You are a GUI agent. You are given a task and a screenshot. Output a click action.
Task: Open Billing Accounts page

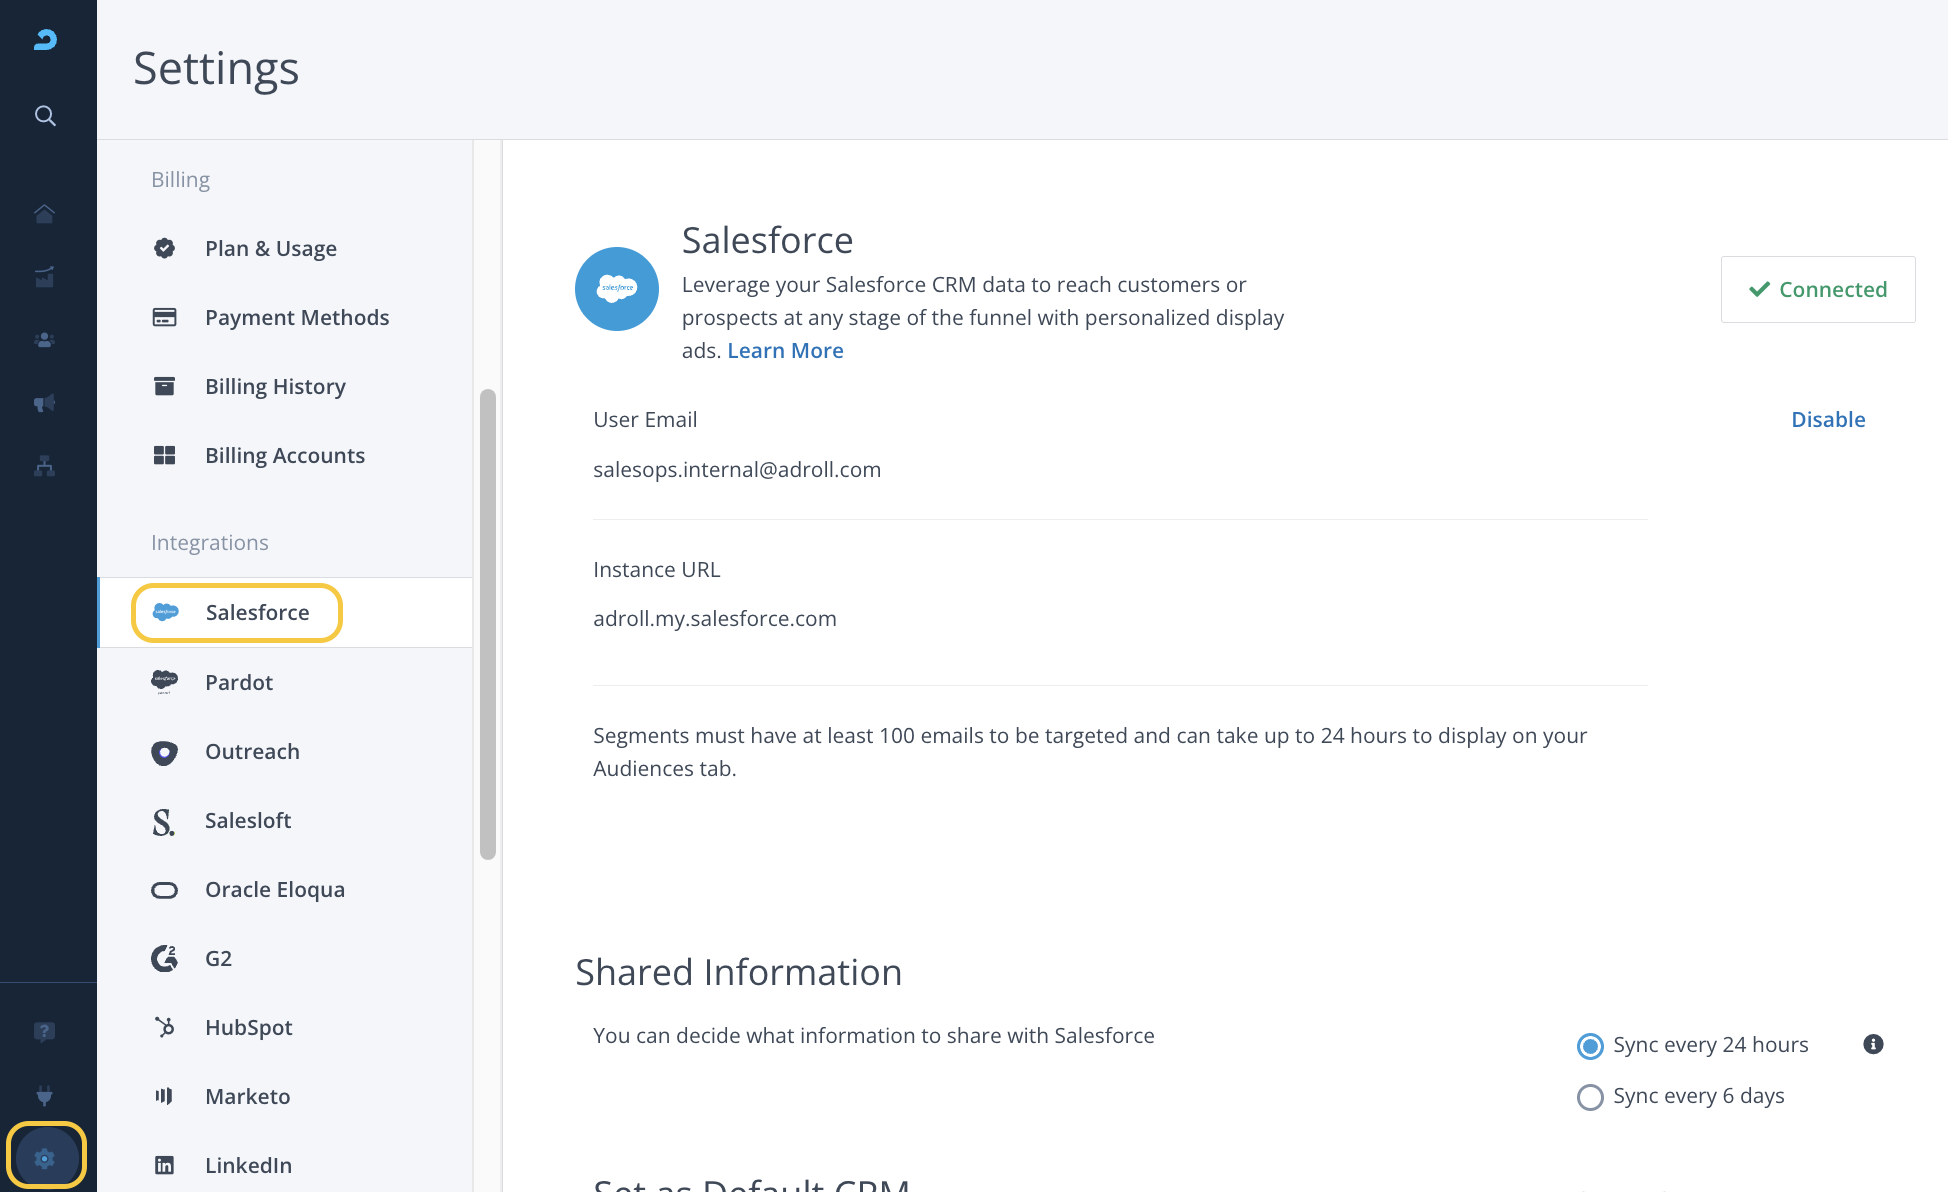click(285, 455)
